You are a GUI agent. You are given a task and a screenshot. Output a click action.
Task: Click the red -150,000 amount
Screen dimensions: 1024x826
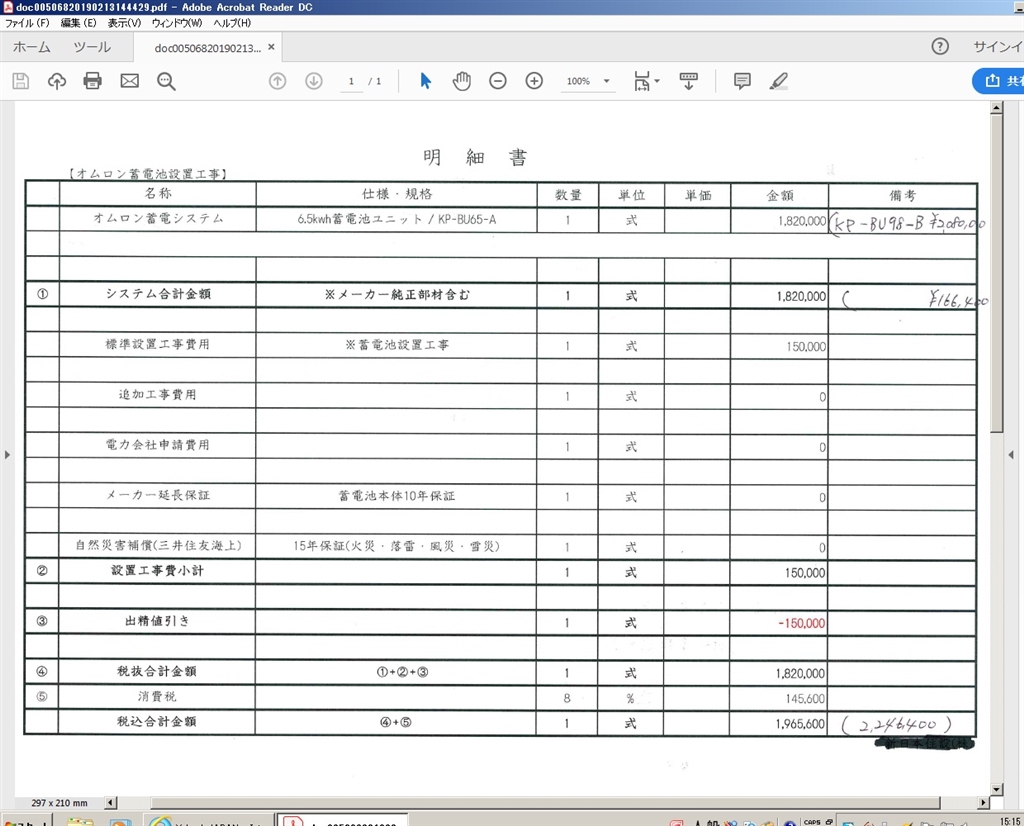pyautogui.click(x=801, y=624)
